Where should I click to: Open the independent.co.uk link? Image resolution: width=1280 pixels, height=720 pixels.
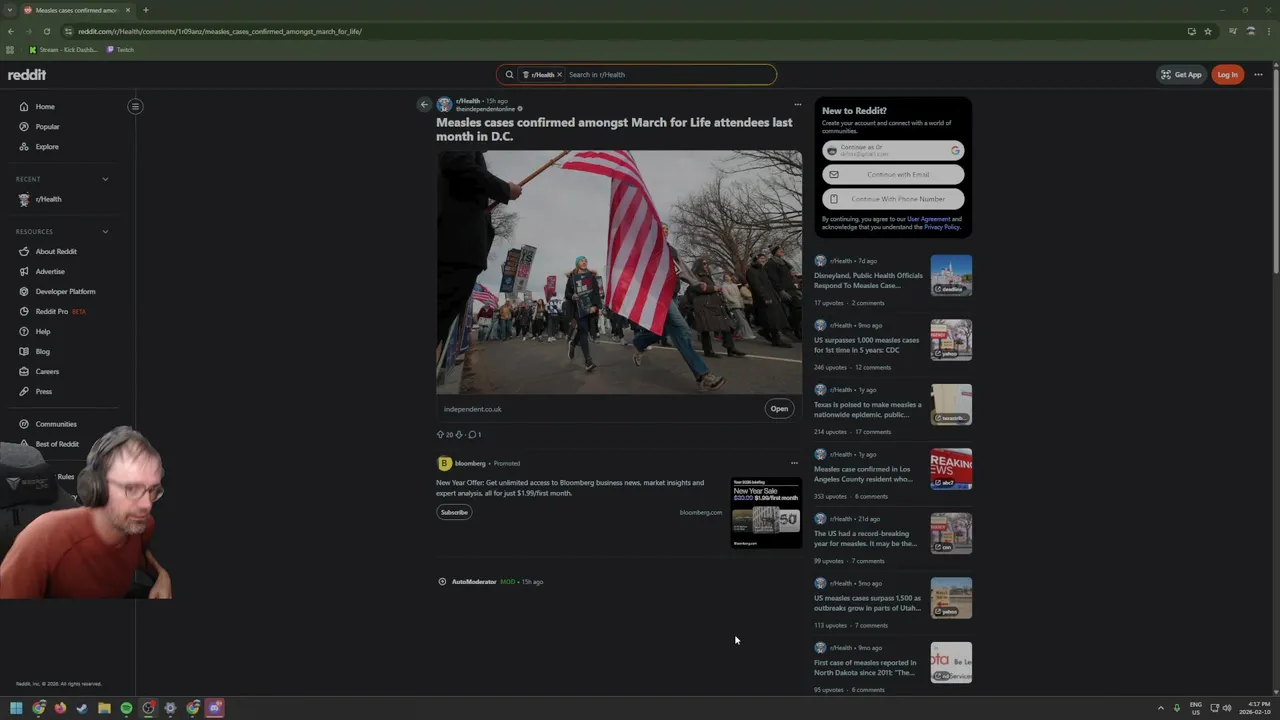[473, 409]
